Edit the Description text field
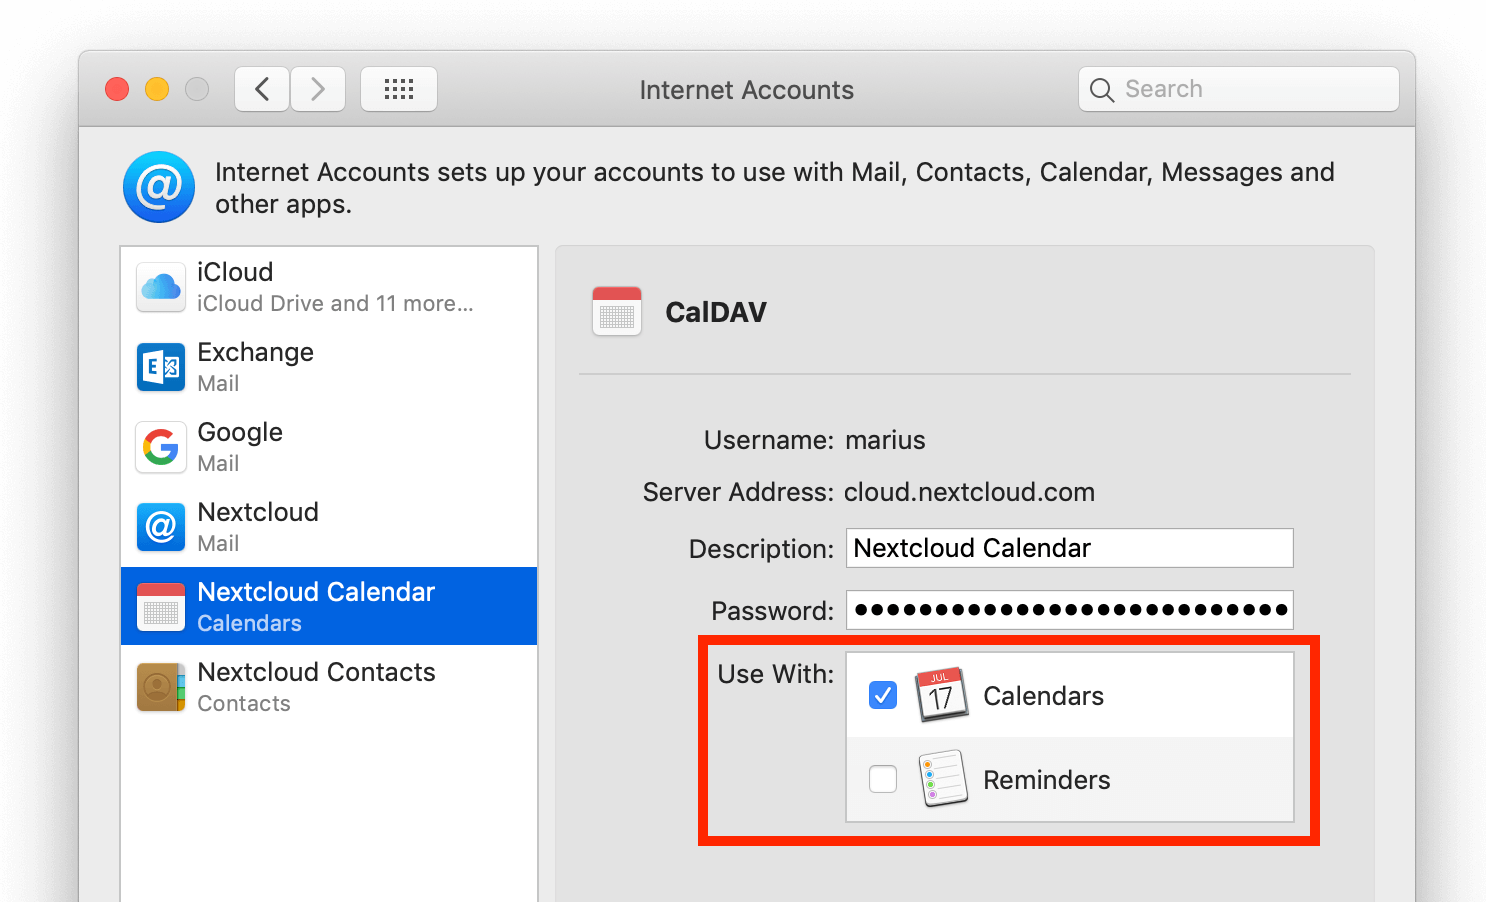This screenshot has height=902, width=1486. 1069,548
